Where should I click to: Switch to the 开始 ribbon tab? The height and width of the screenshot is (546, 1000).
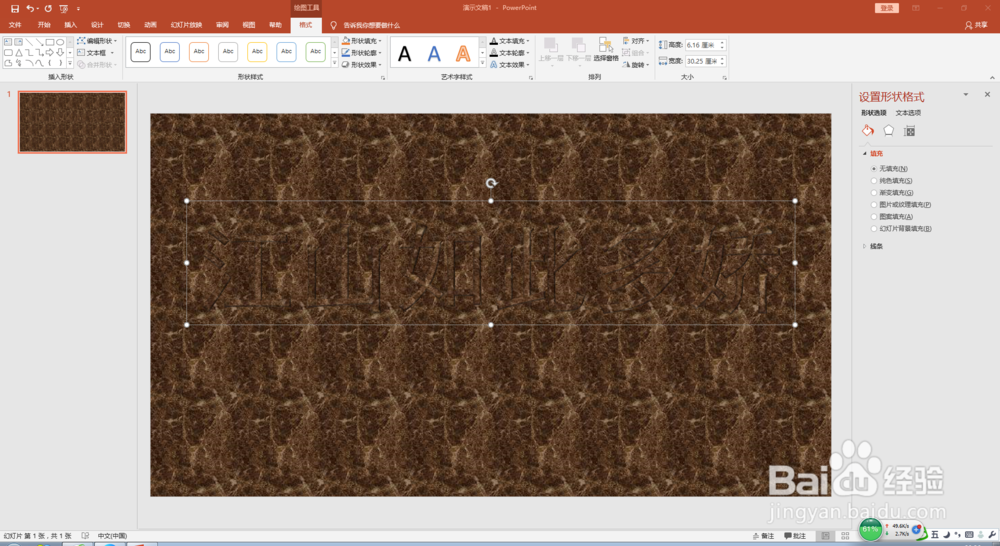point(43,25)
